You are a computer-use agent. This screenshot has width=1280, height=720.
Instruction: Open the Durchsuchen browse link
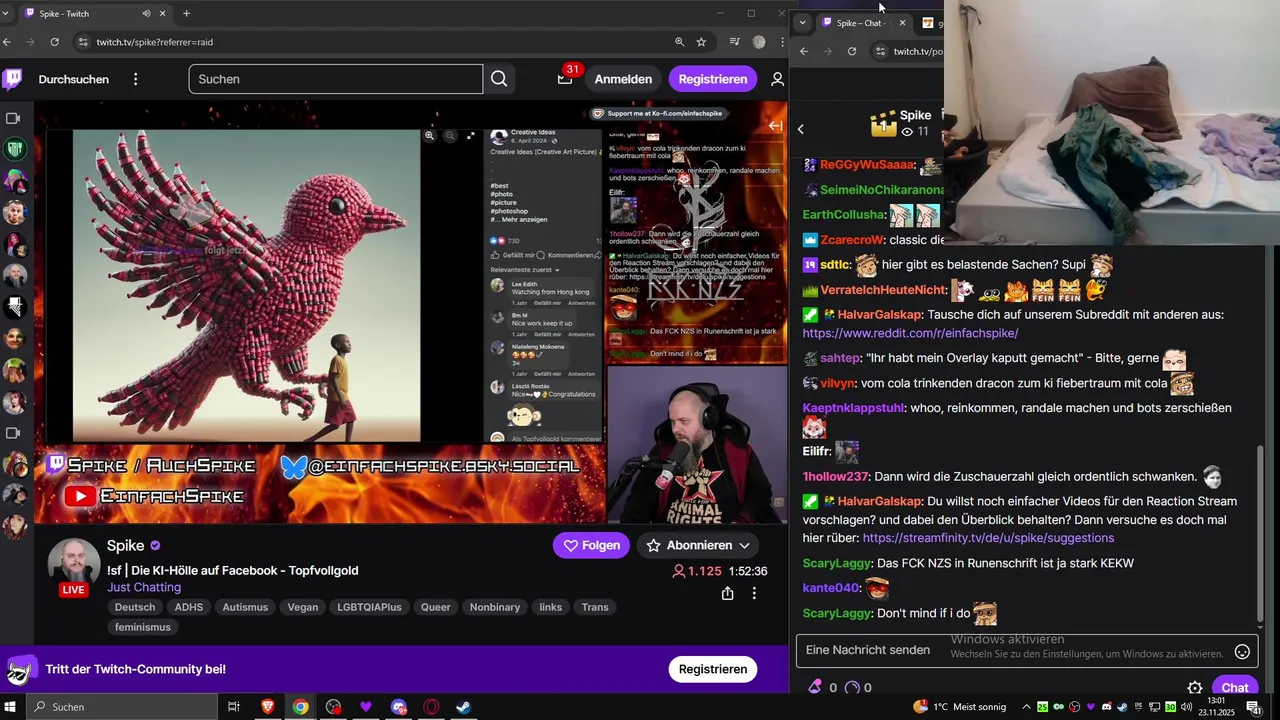click(74, 79)
